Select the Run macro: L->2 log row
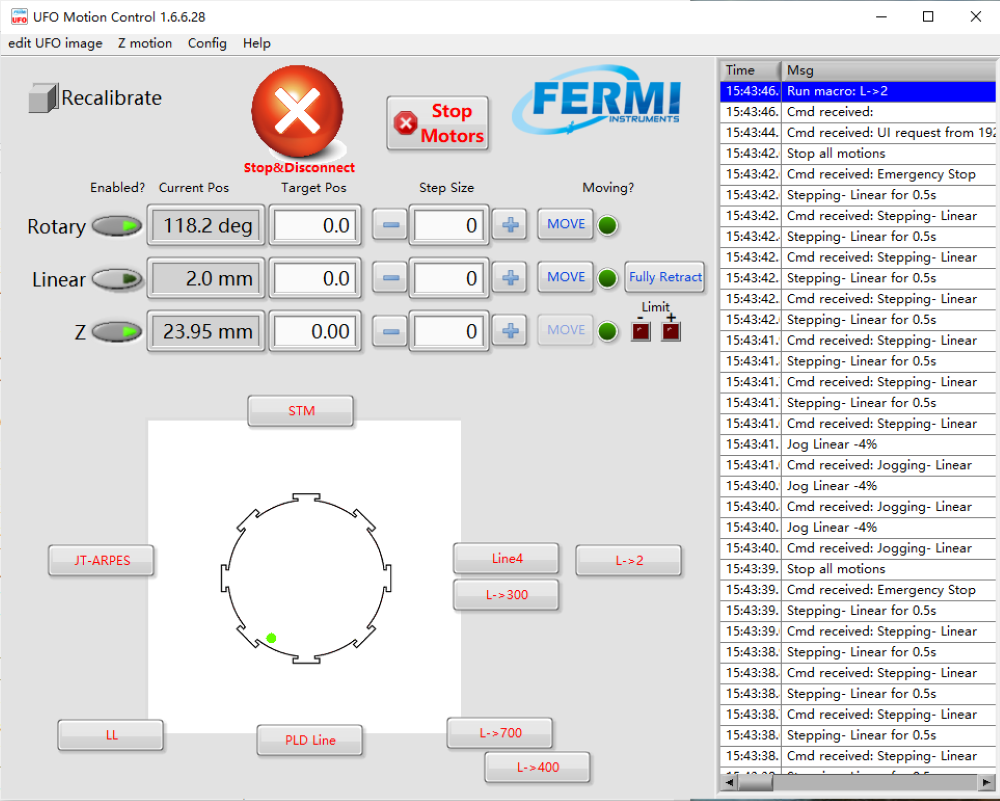This screenshot has width=1000, height=801. 857,91
